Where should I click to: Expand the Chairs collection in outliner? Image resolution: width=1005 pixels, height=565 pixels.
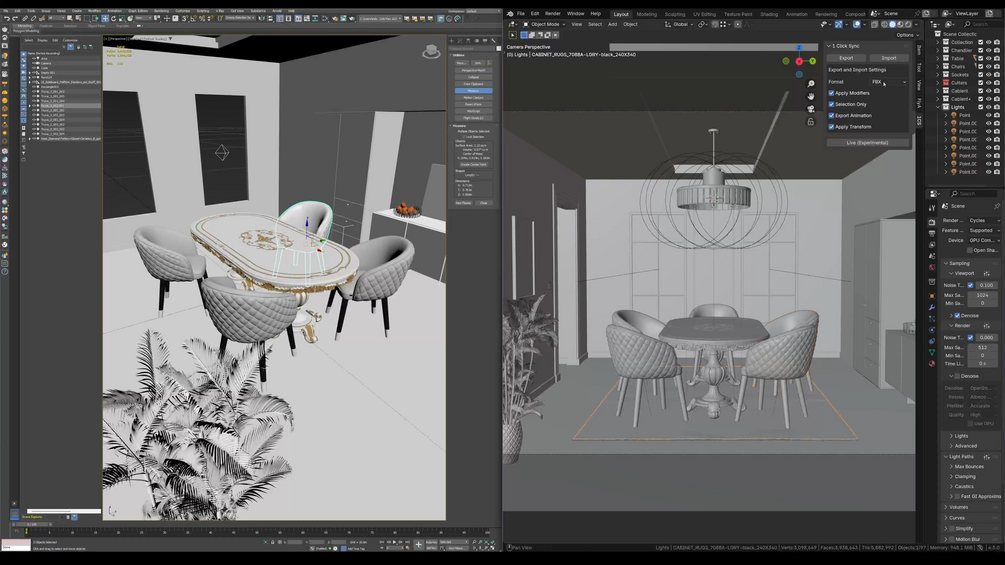coord(938,66)
